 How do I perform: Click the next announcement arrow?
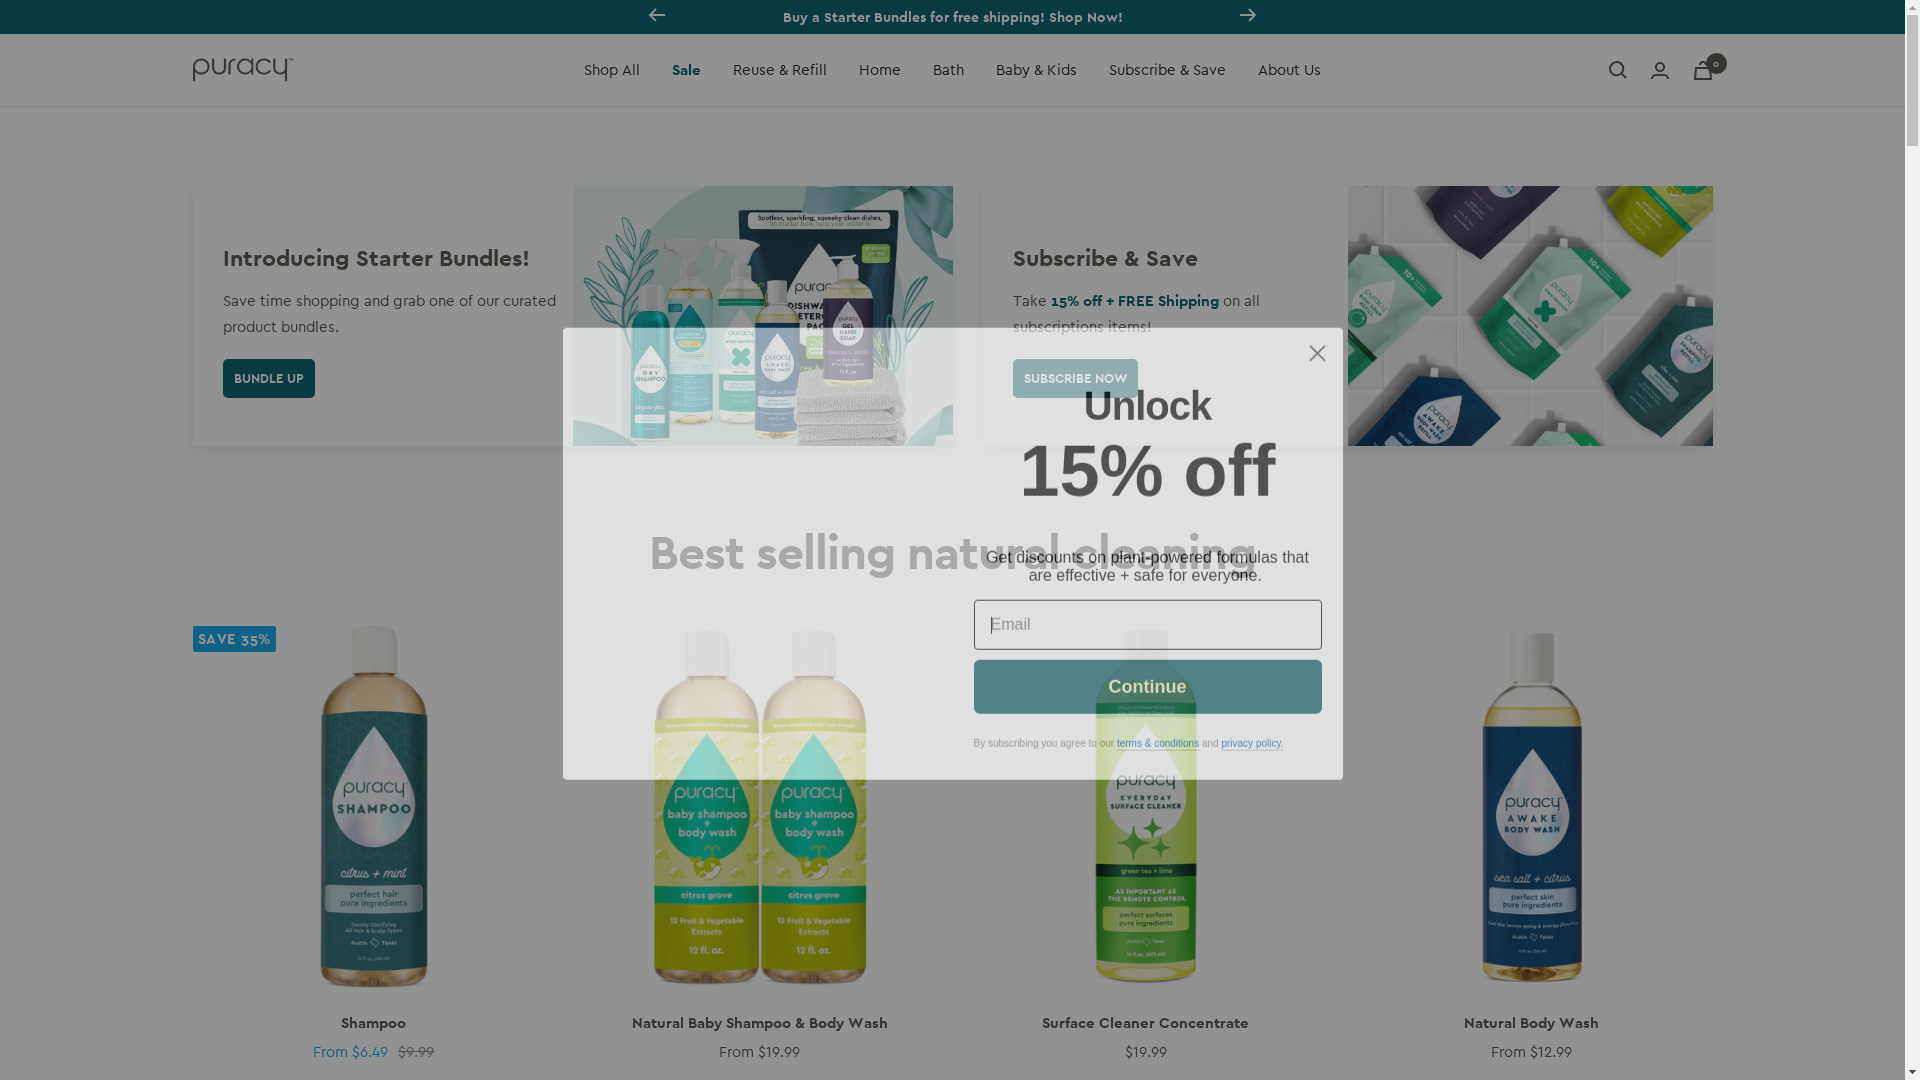click(x=1248, y=16)
